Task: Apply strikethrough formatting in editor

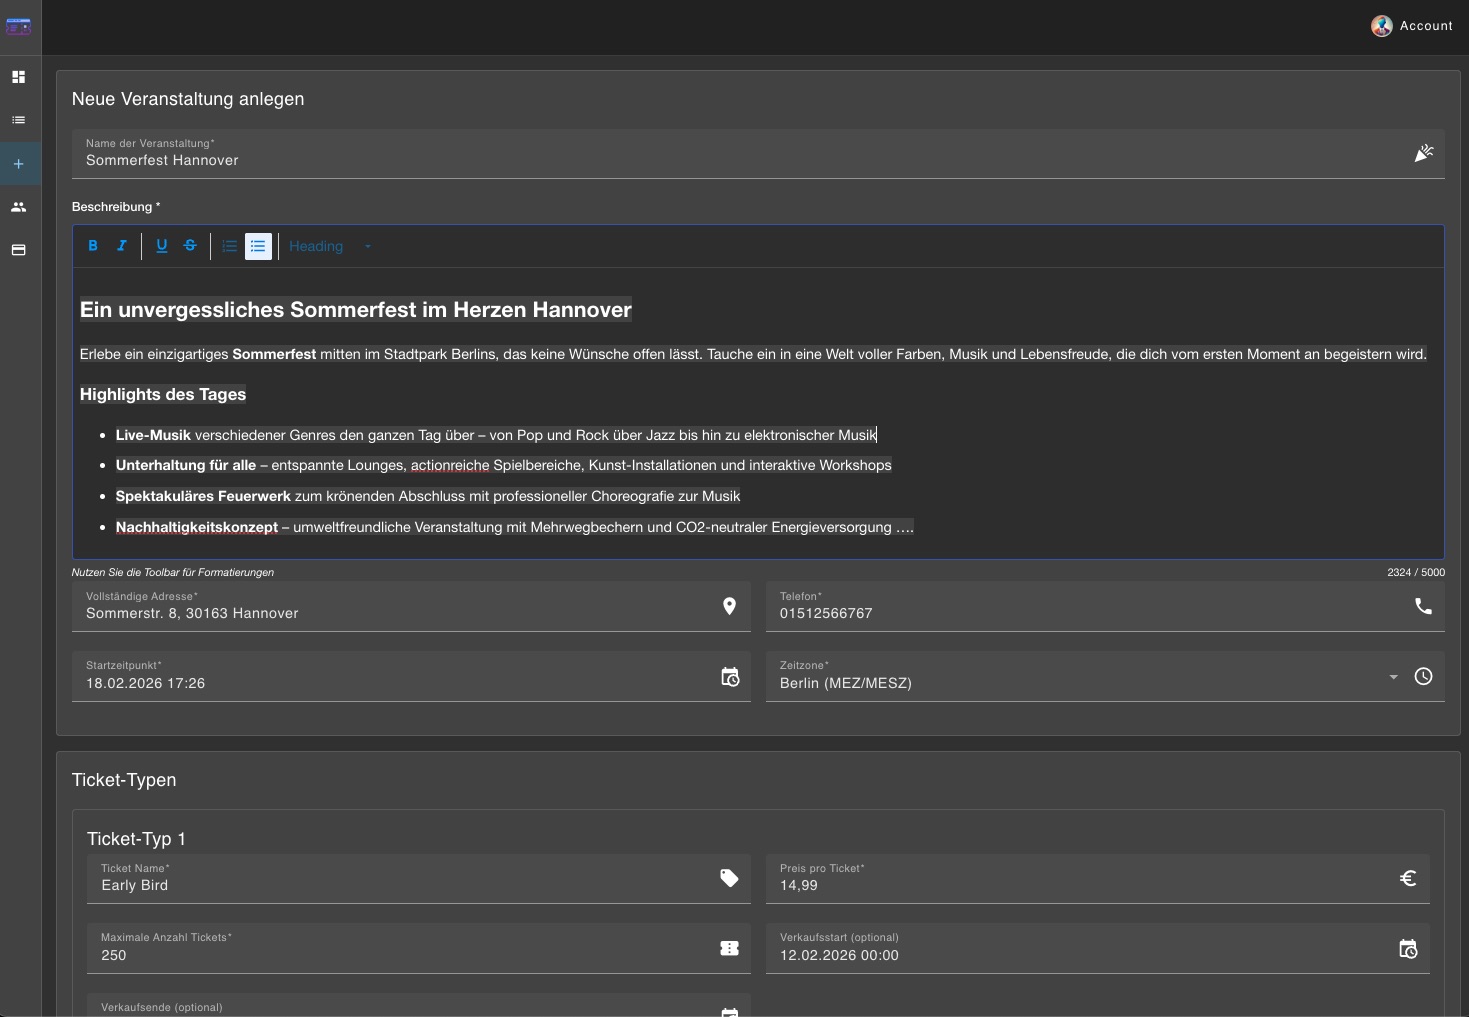Action: point(190,246)
